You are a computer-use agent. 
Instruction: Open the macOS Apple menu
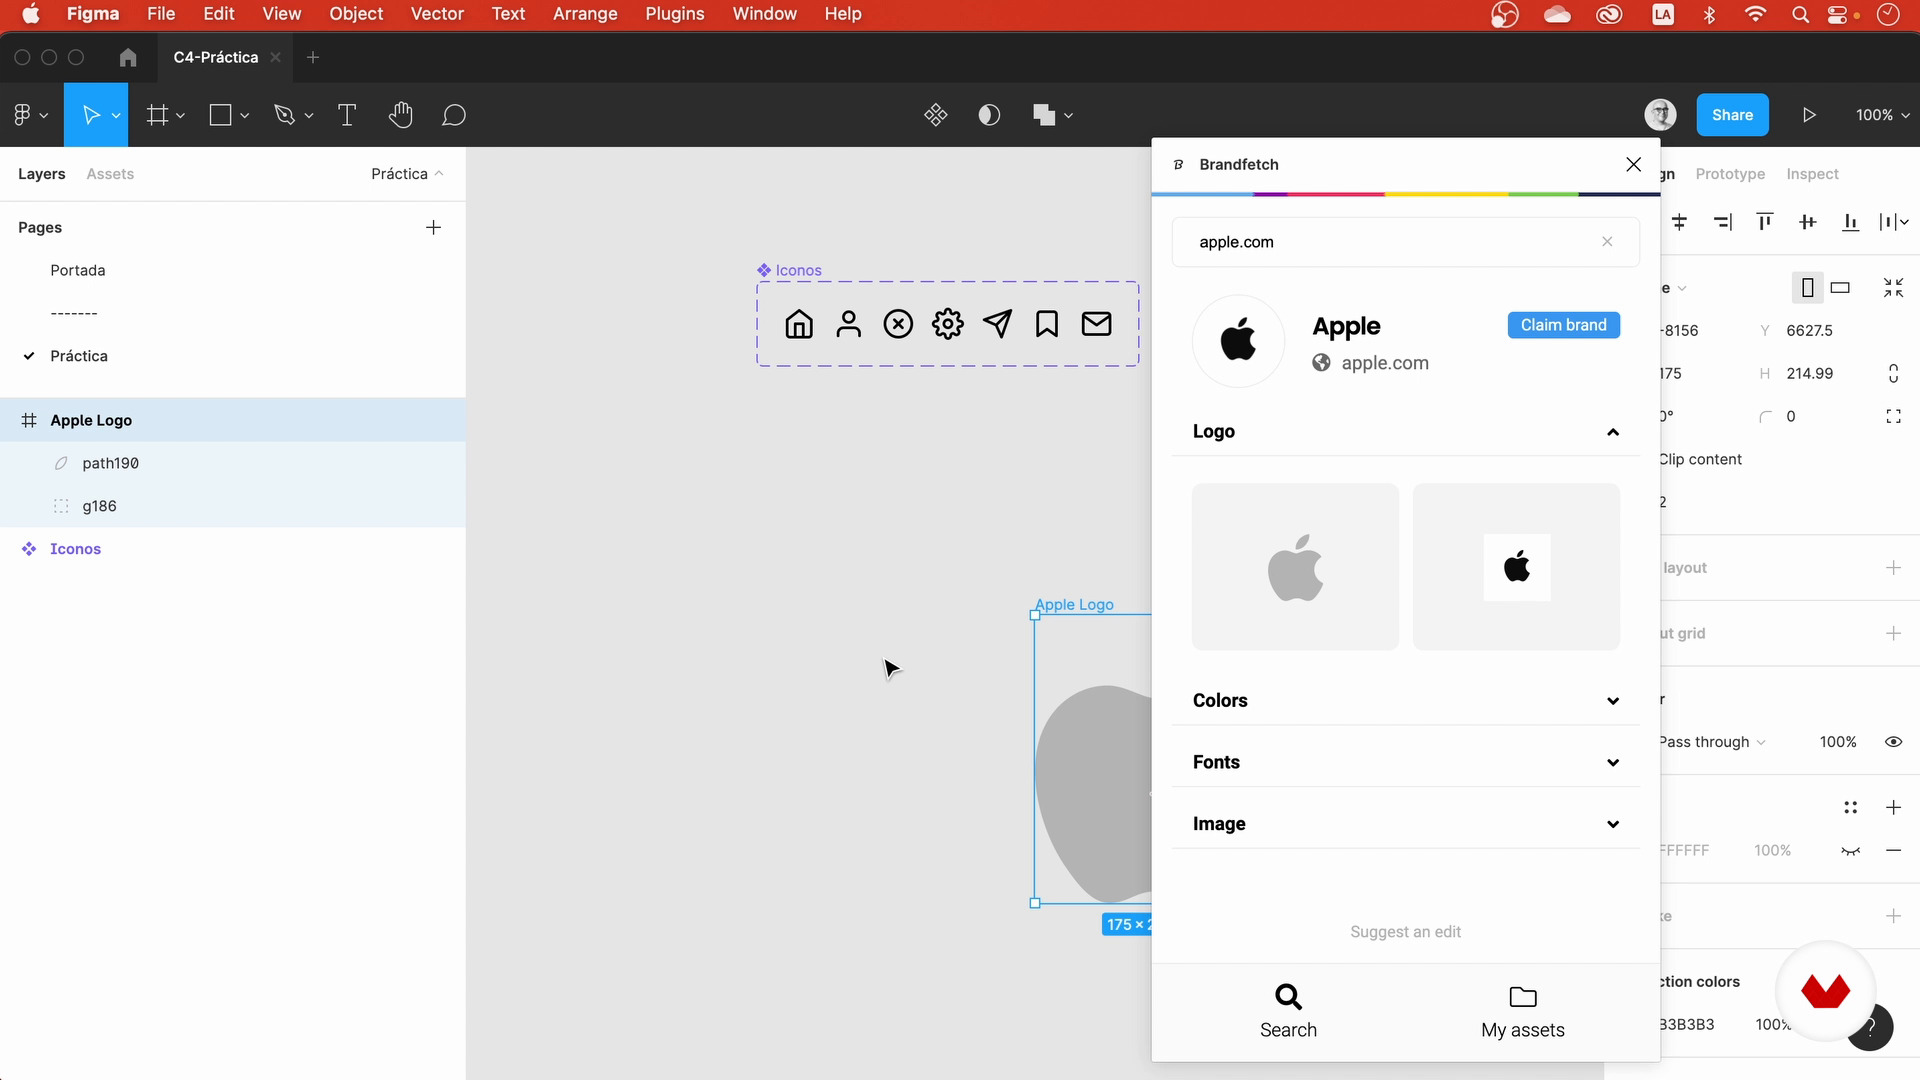(31, 14)
